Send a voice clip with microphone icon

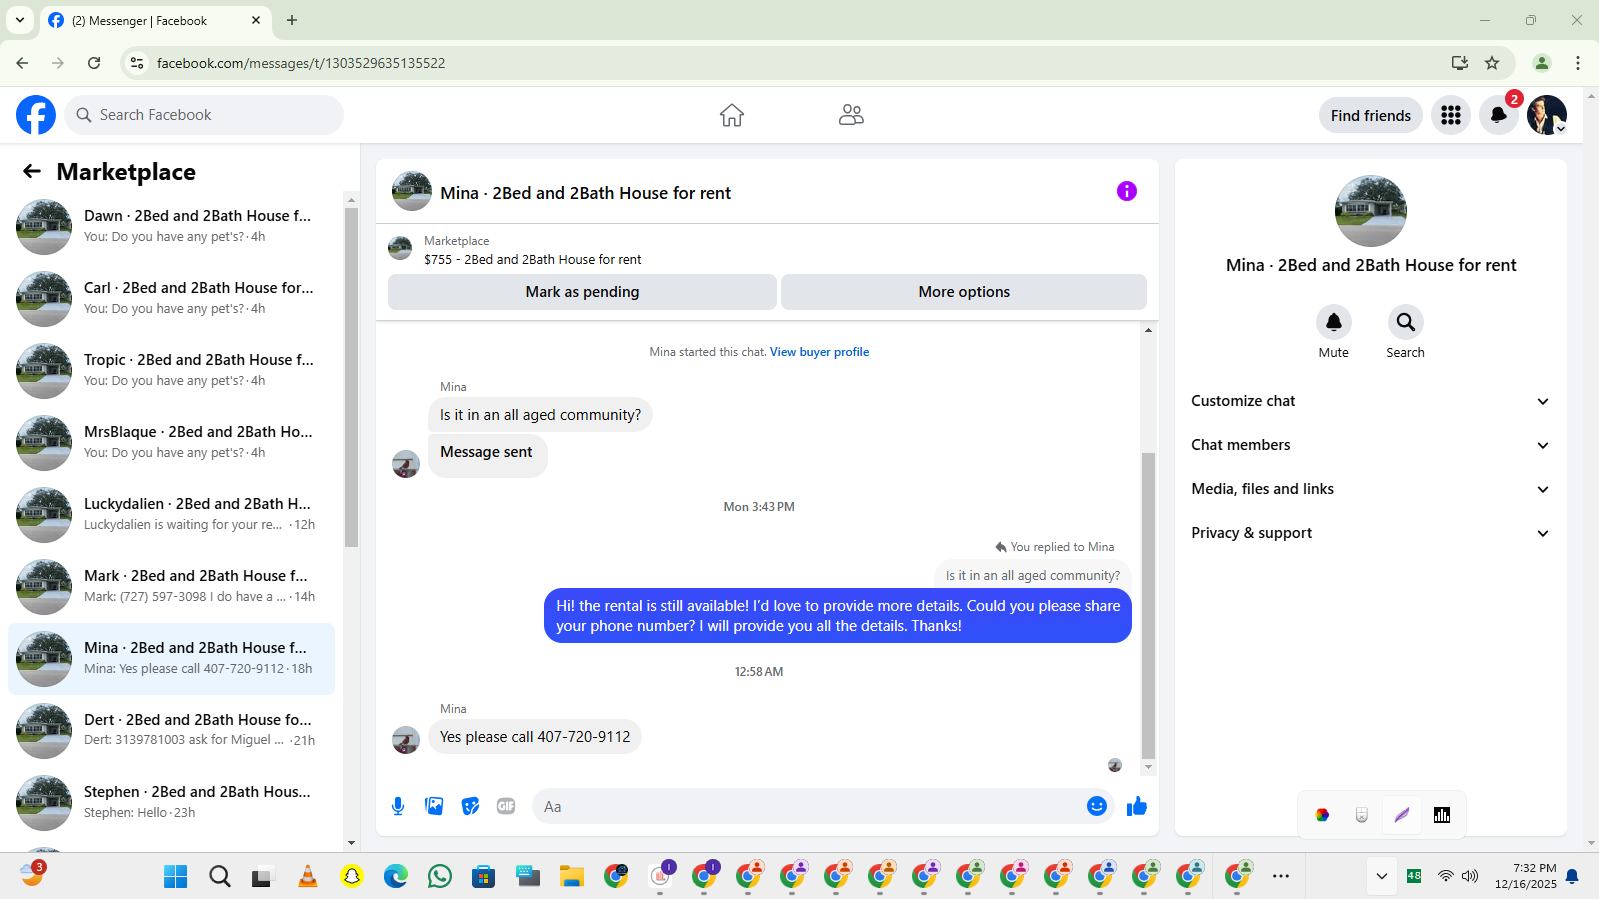(x=398, y=806)
